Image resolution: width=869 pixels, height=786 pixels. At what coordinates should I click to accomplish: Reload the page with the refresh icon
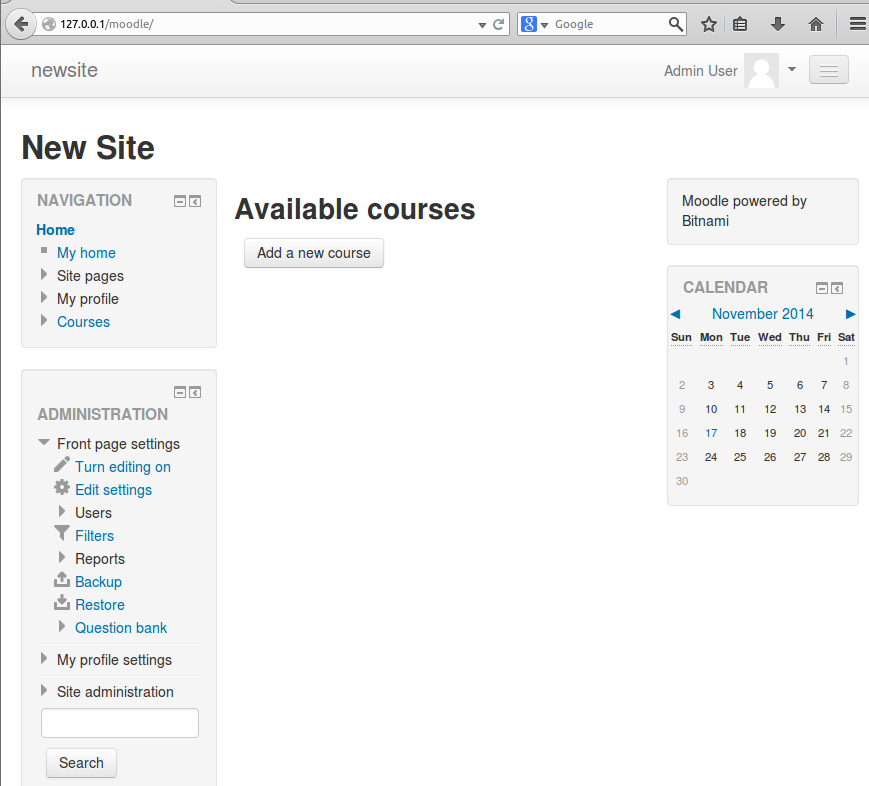tap(498, 24)
